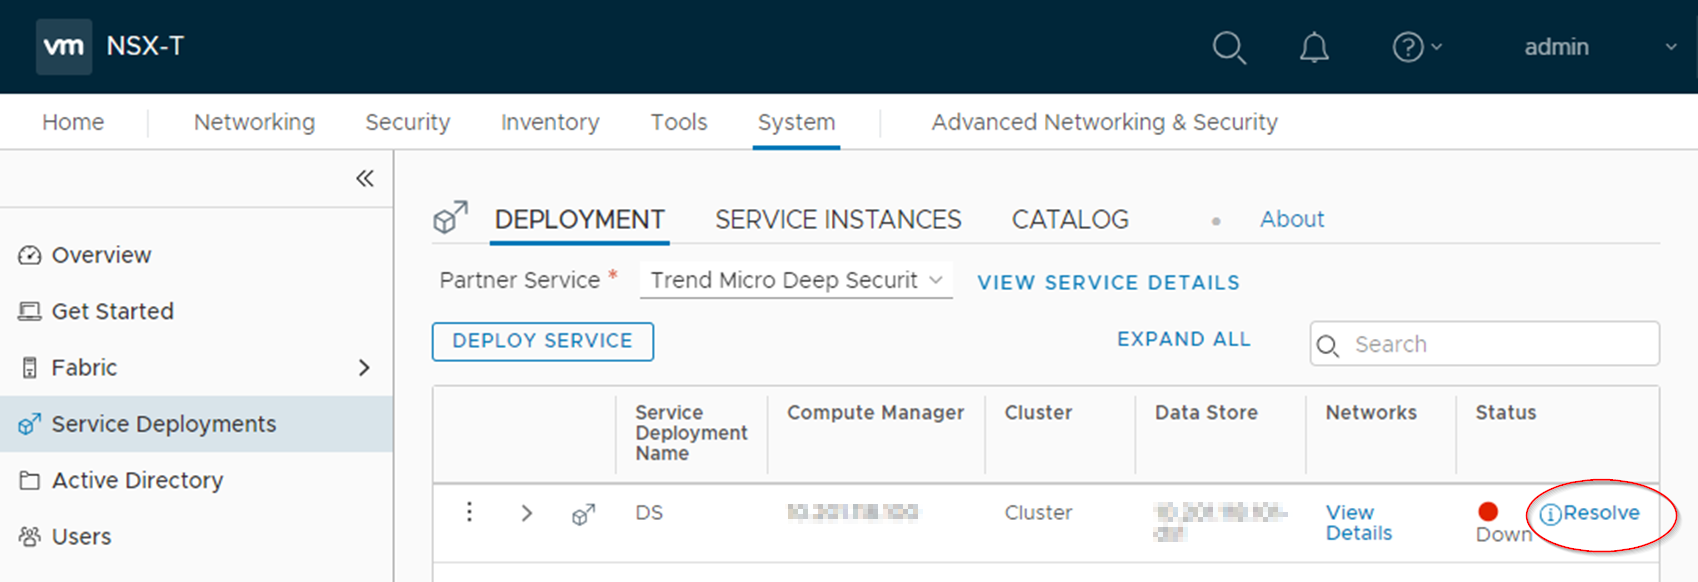Expand the DS deployment row
Screen dimensions: 1698x582
[527, 514]
